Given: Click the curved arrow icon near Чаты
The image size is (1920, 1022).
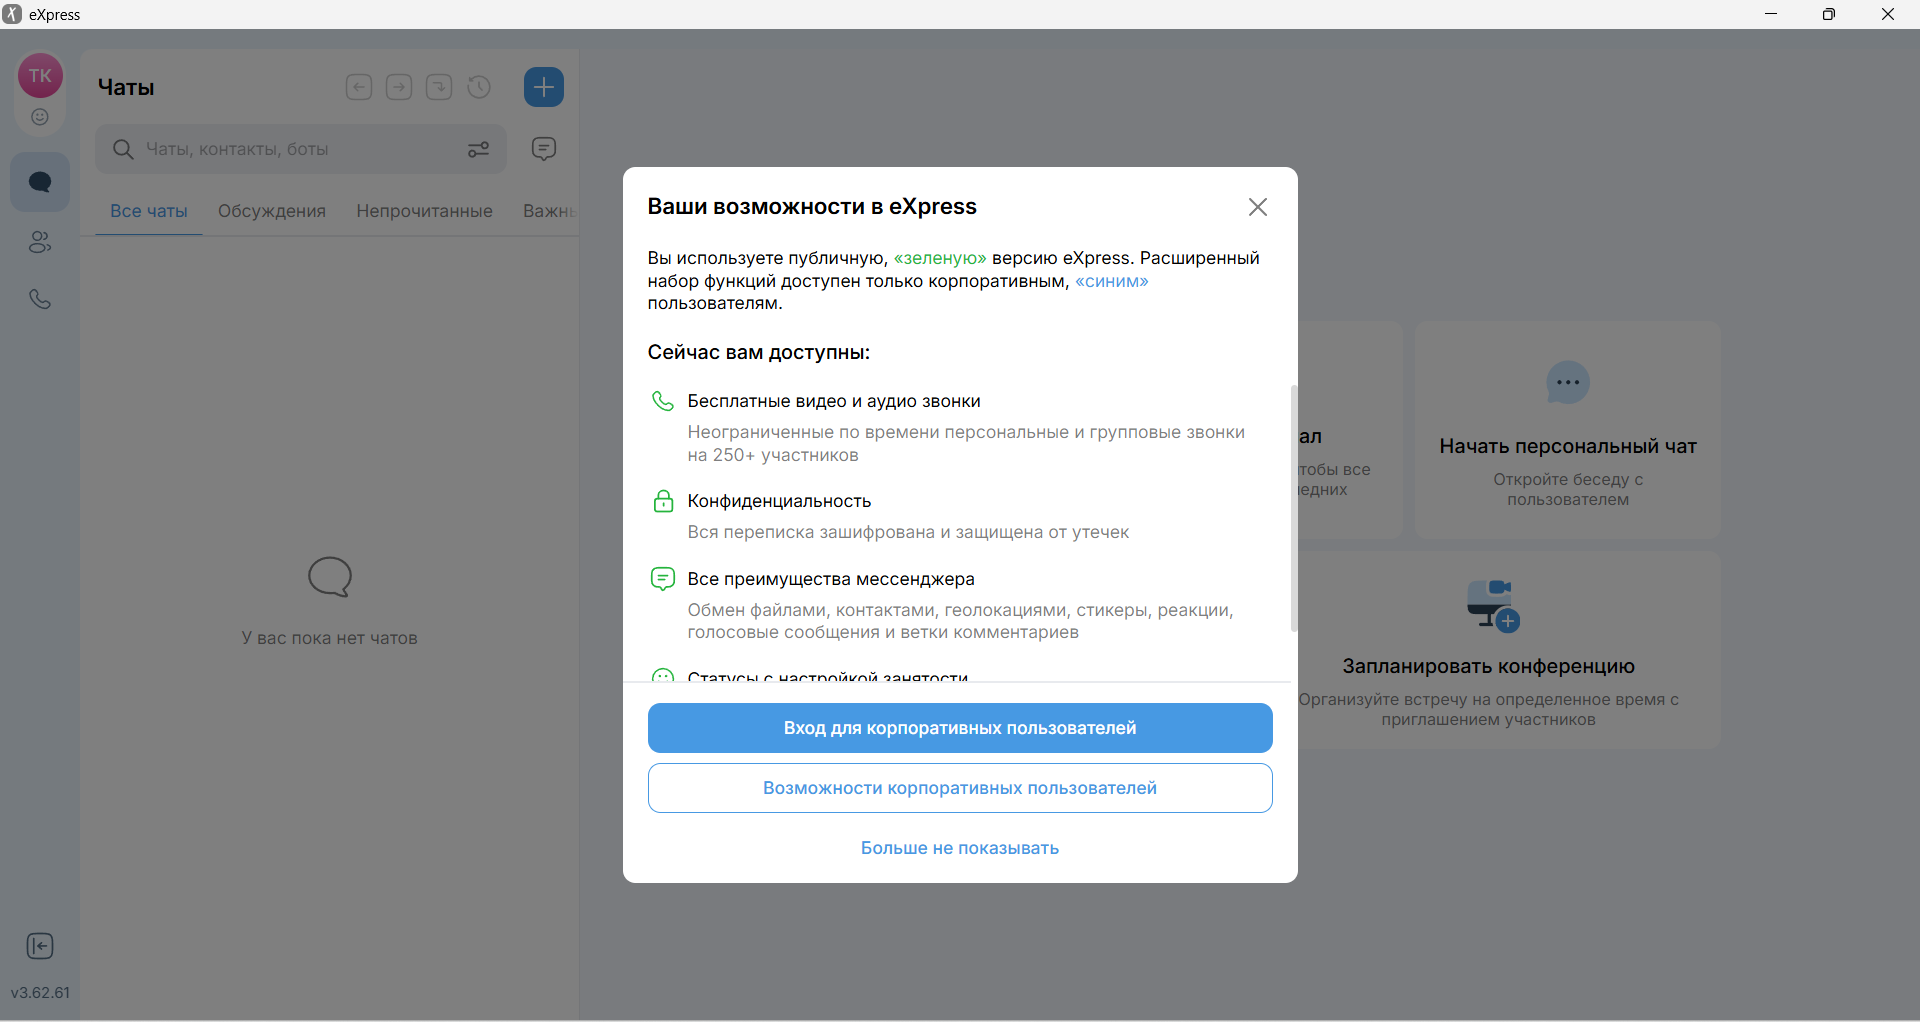Looking at the screenshot, I should pyautogui.click(x=439, y=87).
